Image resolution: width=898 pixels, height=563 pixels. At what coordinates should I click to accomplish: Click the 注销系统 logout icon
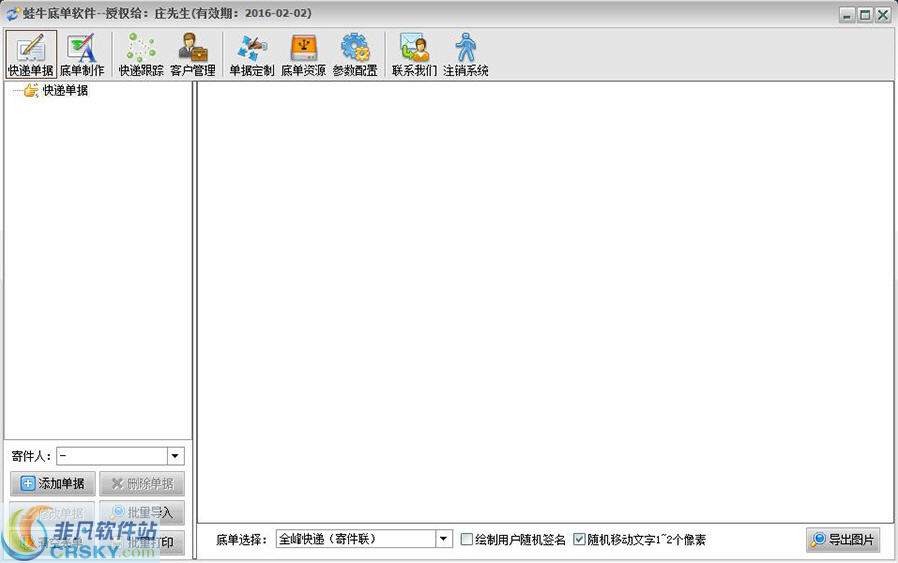[466, 55]
